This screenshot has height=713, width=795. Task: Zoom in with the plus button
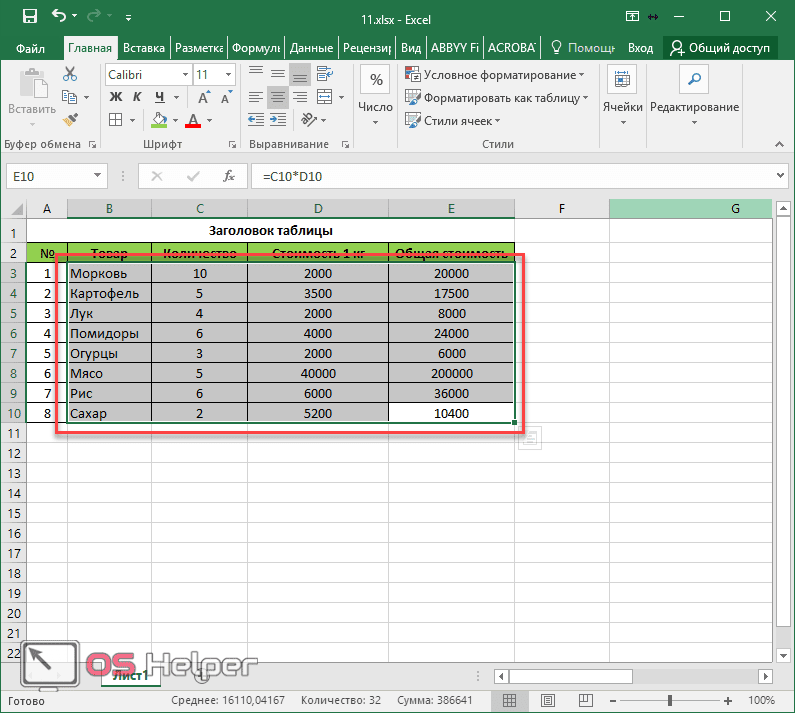pyautogui.click(x=728, y=701)
